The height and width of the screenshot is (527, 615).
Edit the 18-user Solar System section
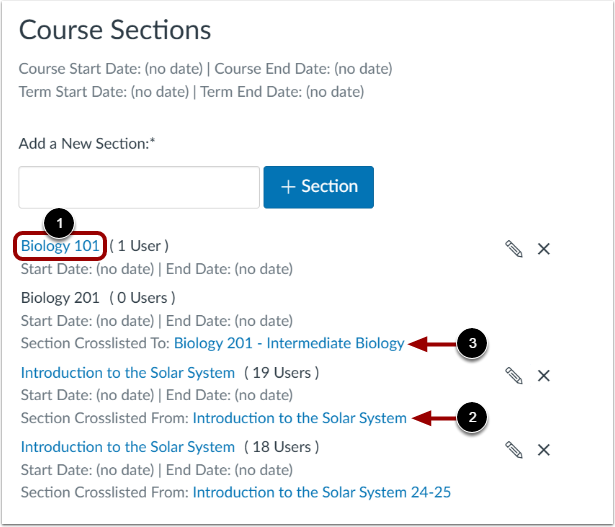click(x=514, y=449)
